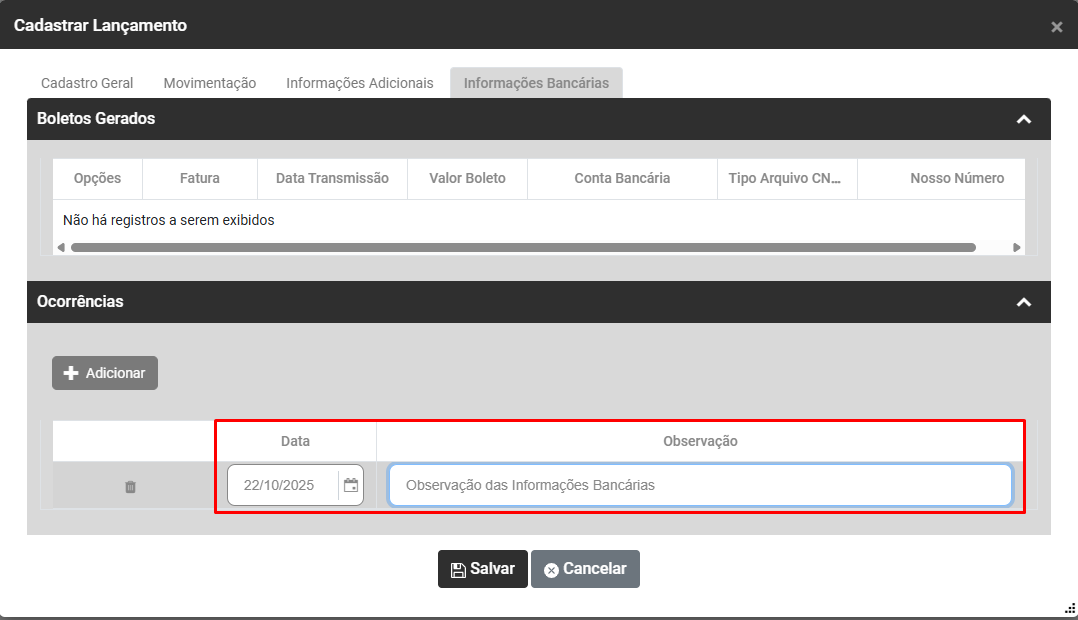Viewport: 1078px width, 620px height.
Task: Open the Movimentação tab
Action: 210,83
